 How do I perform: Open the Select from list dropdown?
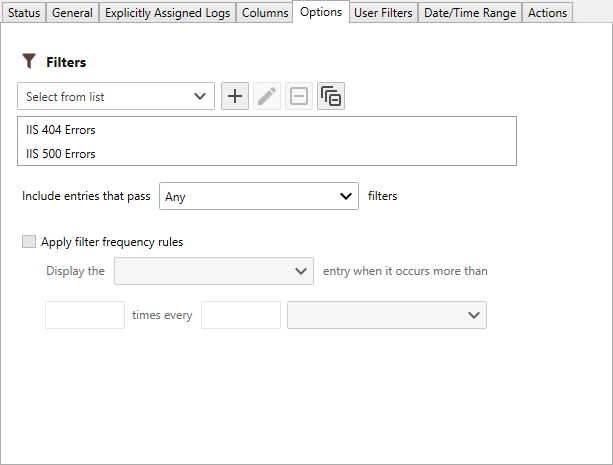[x=116, y=97]
